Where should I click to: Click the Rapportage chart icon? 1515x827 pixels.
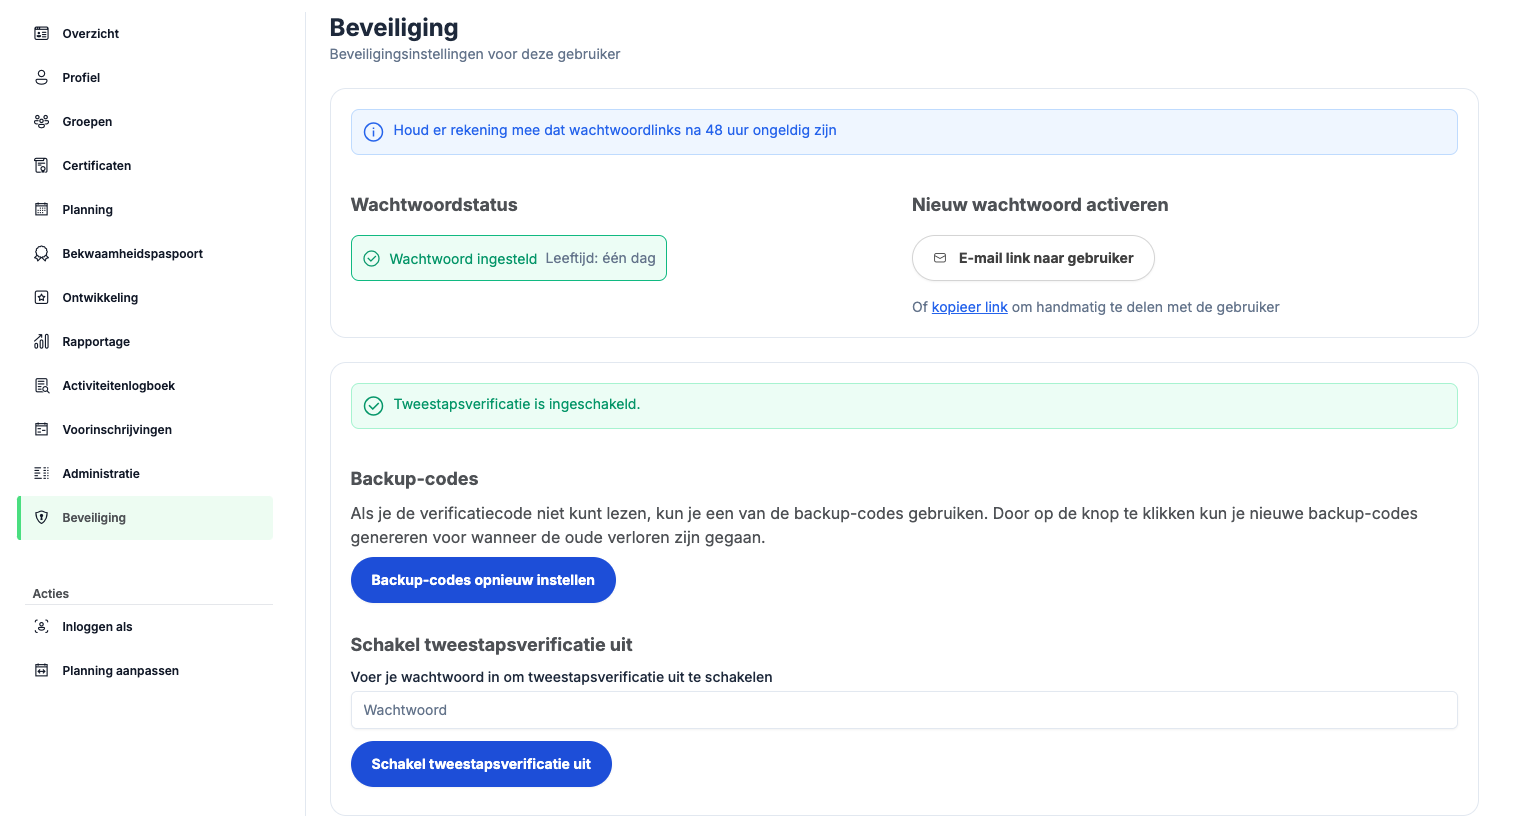click(41, 342)
